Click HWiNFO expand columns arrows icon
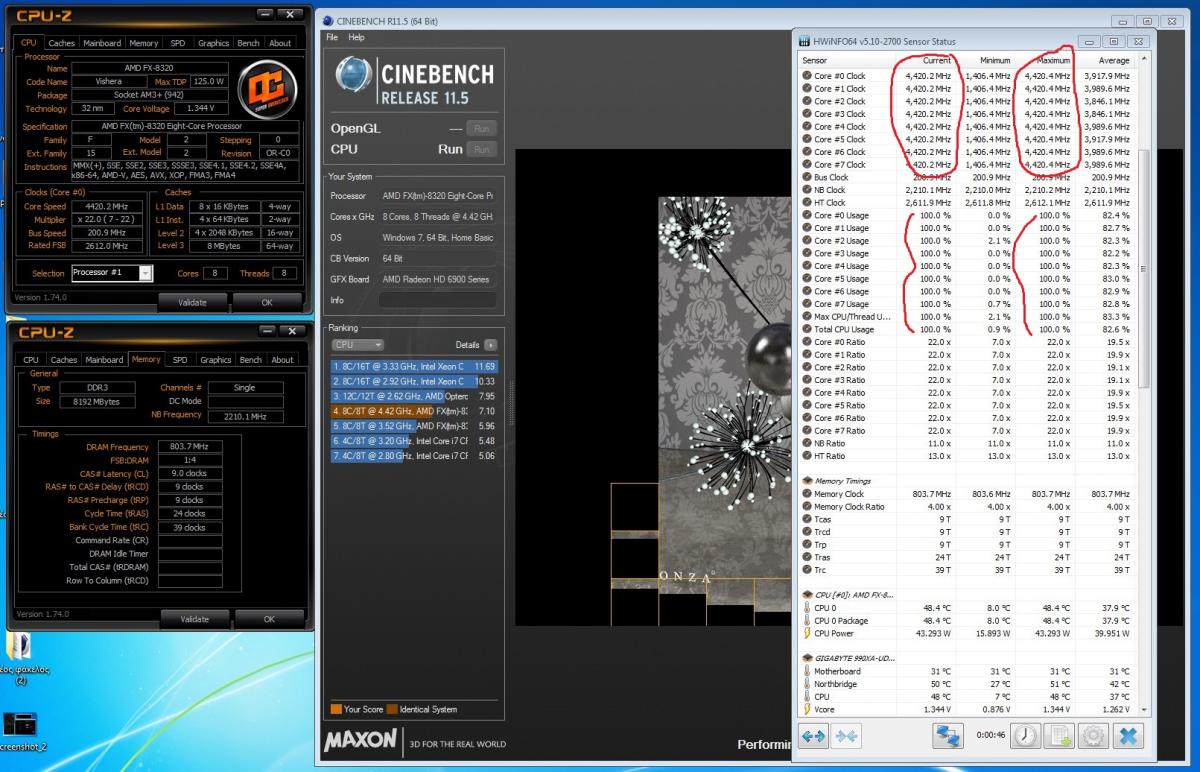Image resolution: width=1200 pixels, height=772 pixels. (813, 737)
